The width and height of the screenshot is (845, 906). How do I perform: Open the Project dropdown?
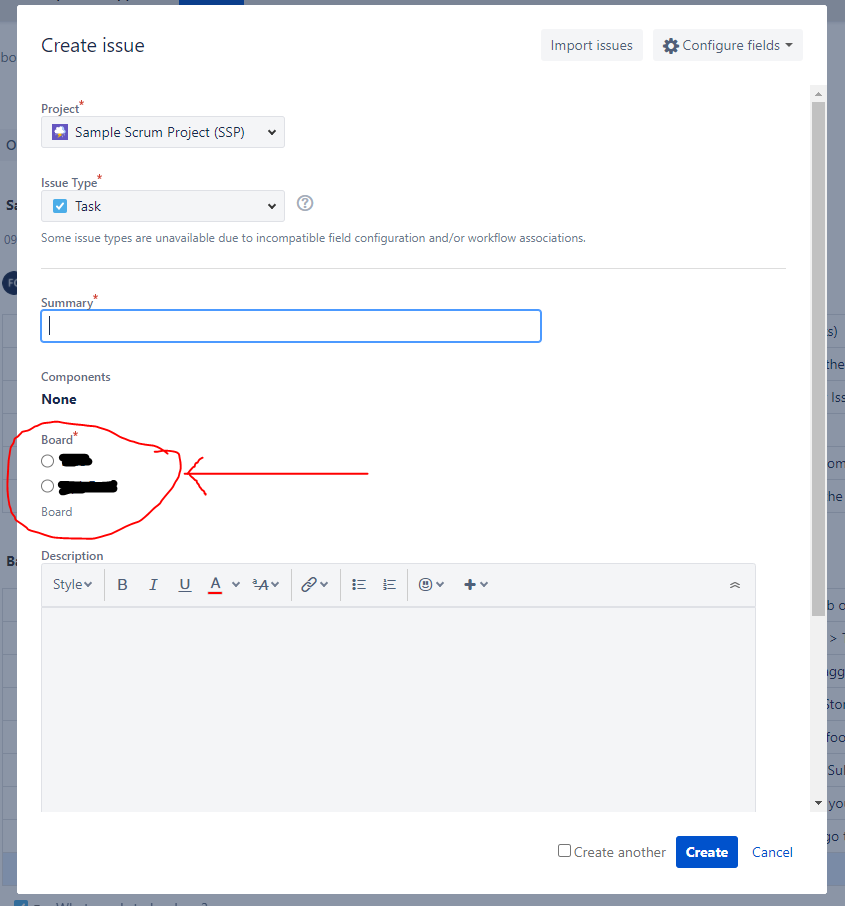pyautogui.click(x=162, y=131)
